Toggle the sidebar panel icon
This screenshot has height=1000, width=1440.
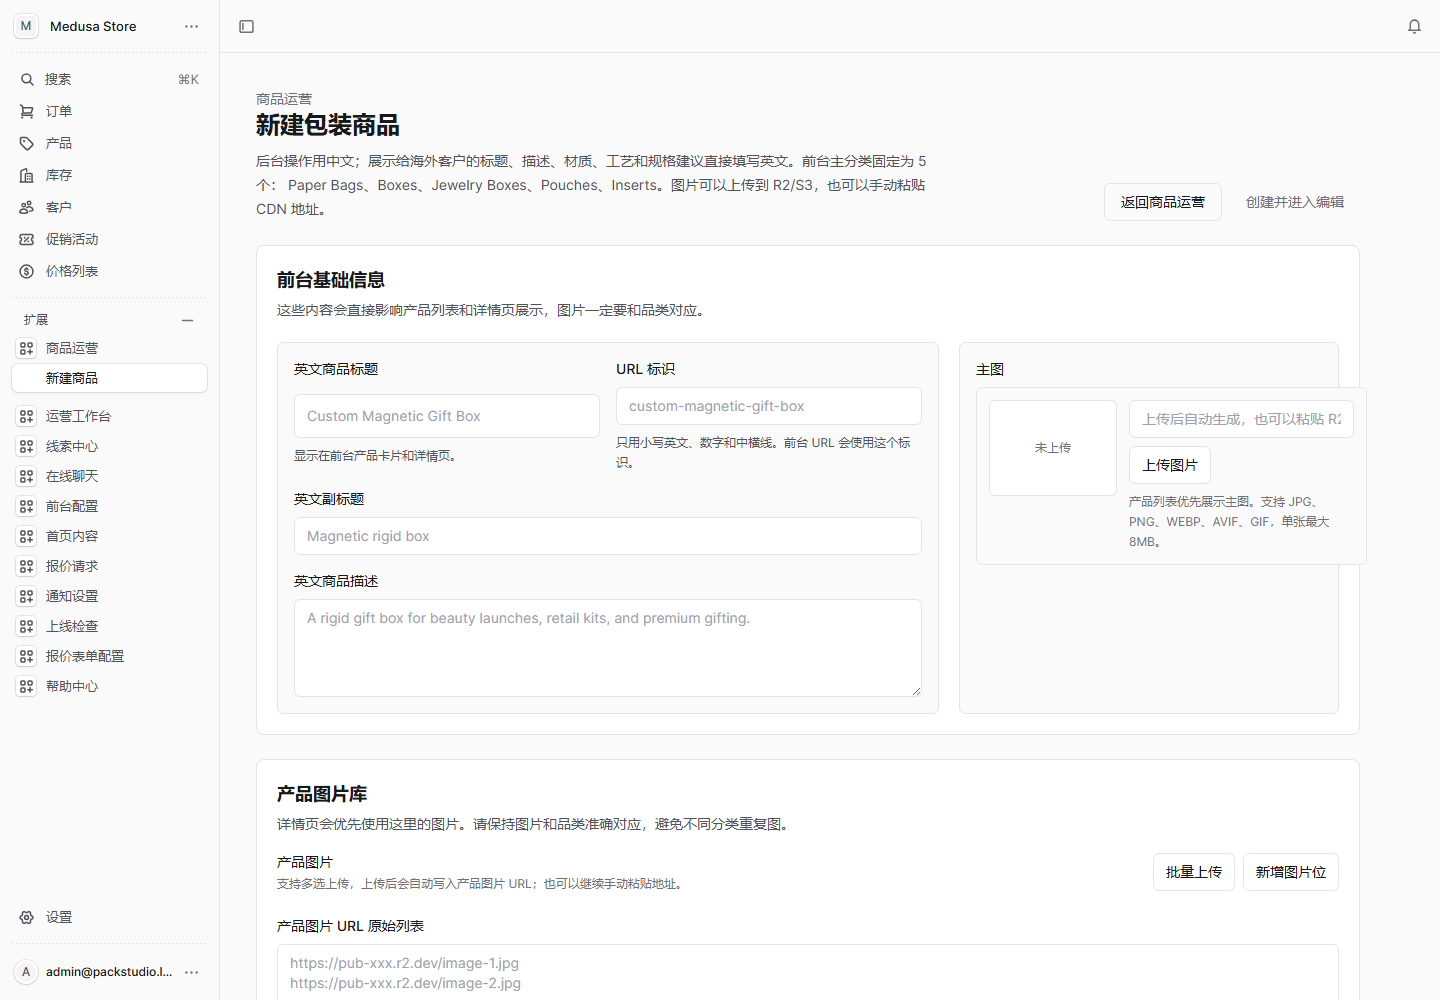[247, 26]
